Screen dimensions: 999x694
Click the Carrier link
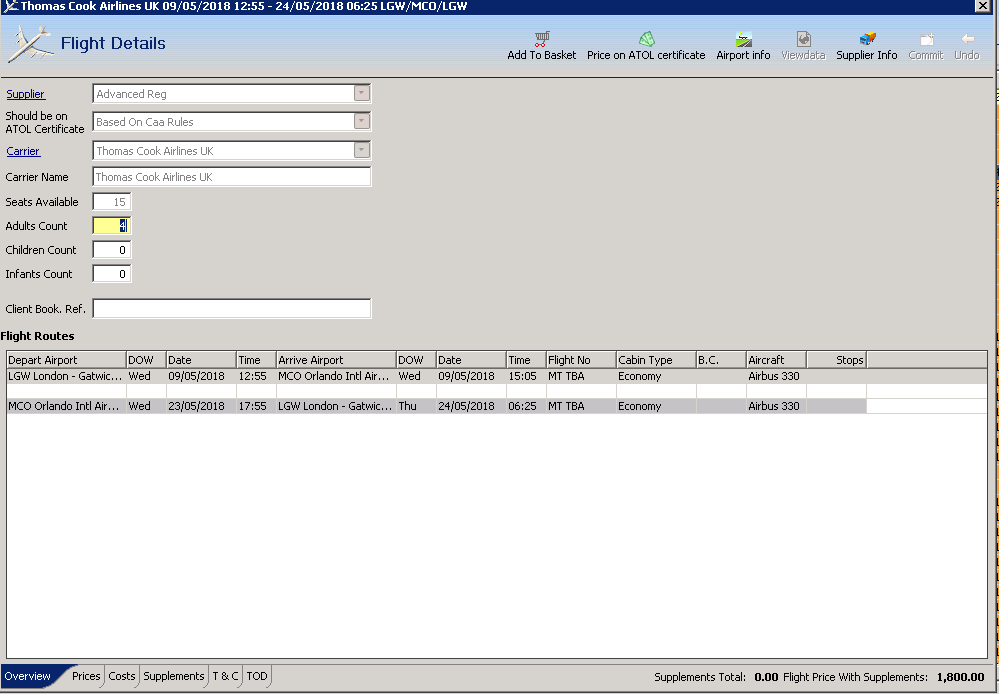tap(23, 151)
